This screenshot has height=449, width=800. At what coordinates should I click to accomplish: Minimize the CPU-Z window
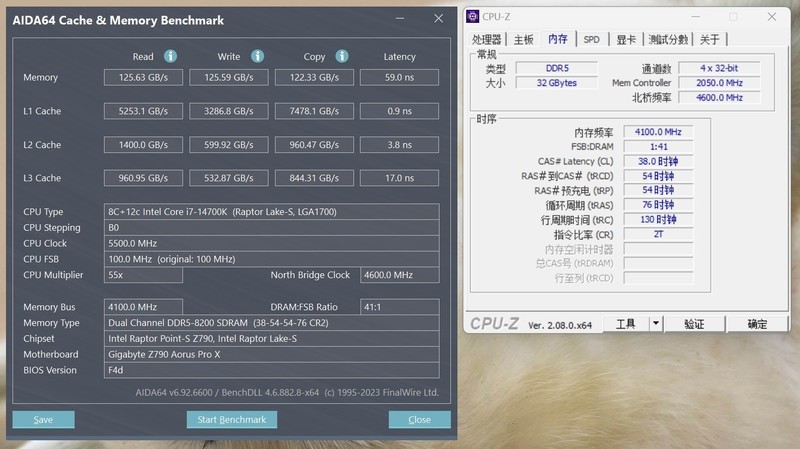tap(695, 17)
